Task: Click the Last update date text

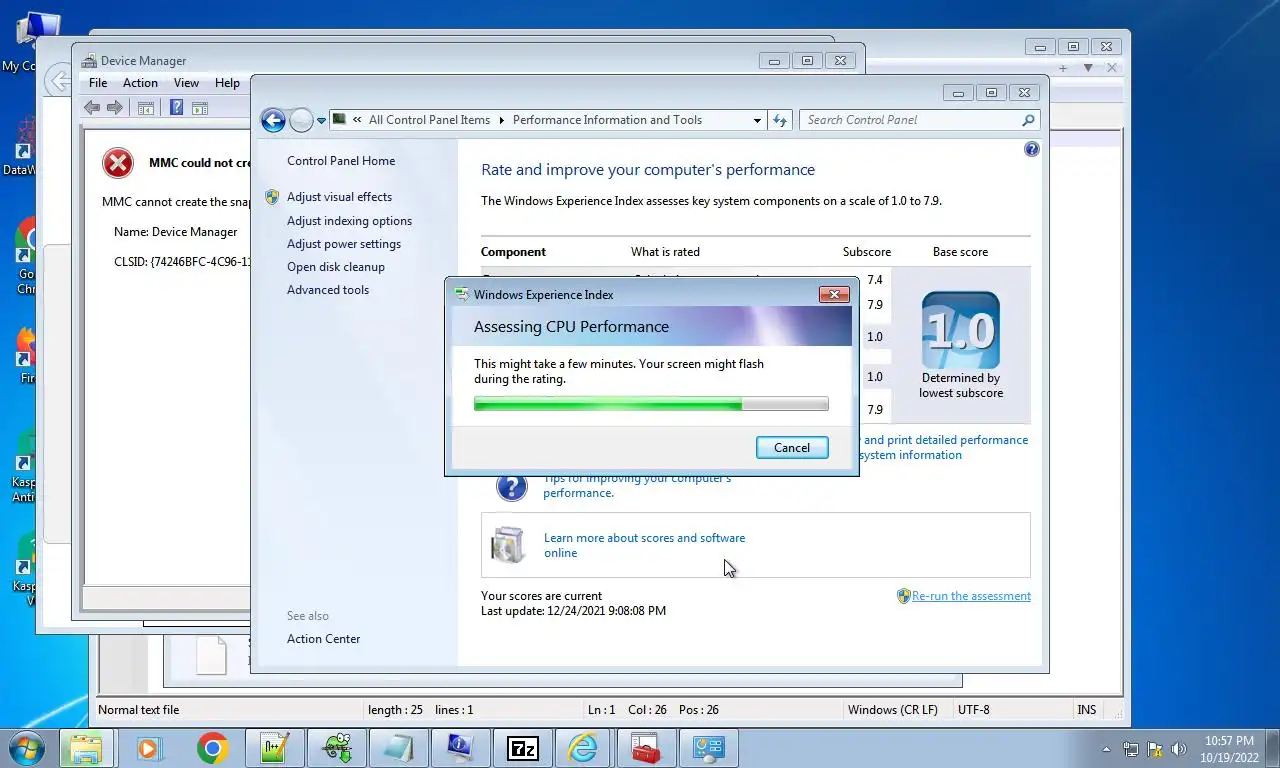Action: [x=573, y=611]
